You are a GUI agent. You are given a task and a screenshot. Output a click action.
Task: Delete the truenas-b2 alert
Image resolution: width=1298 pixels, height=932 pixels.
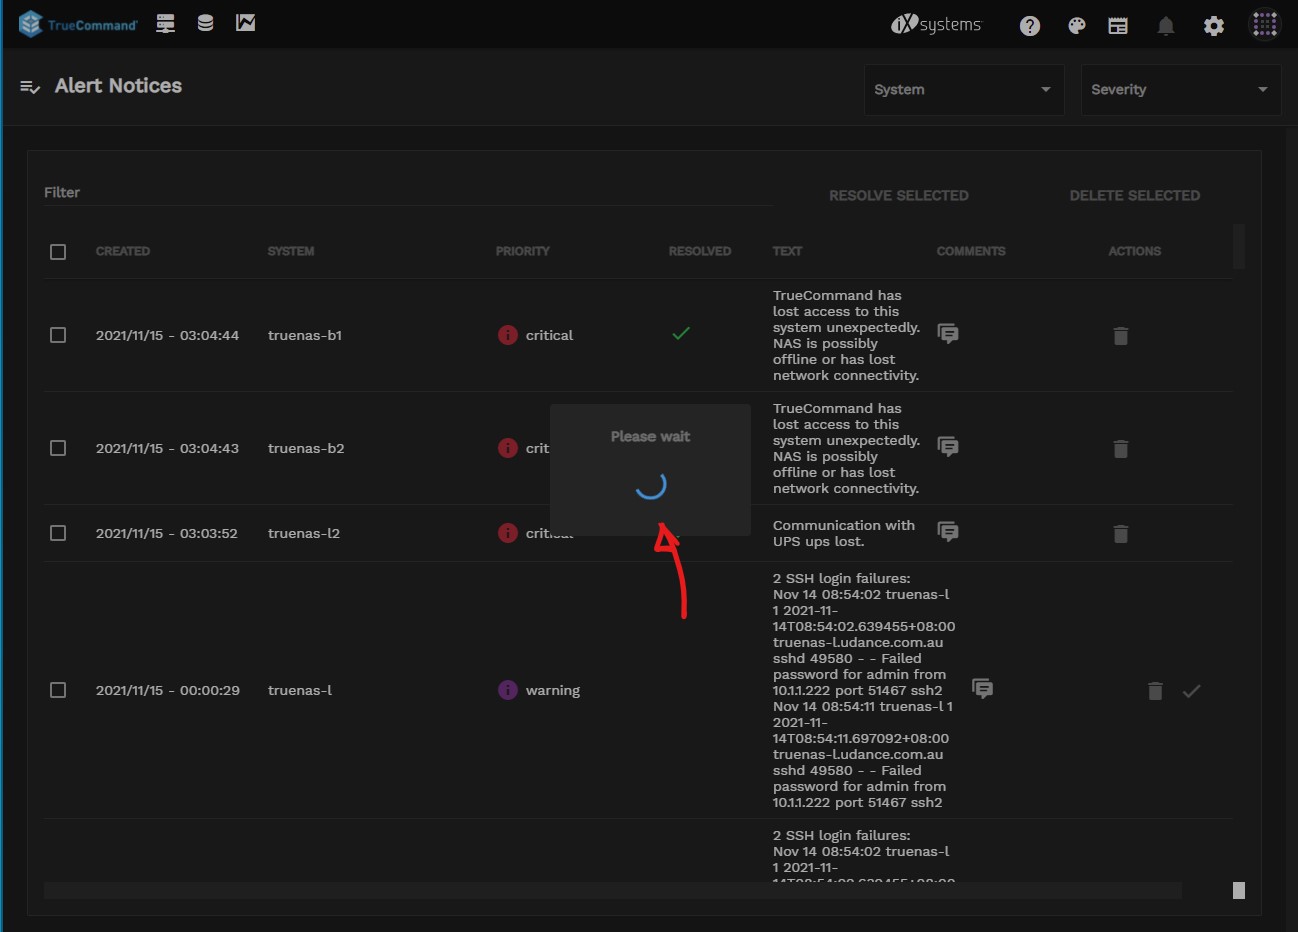tap(1121, 449)
